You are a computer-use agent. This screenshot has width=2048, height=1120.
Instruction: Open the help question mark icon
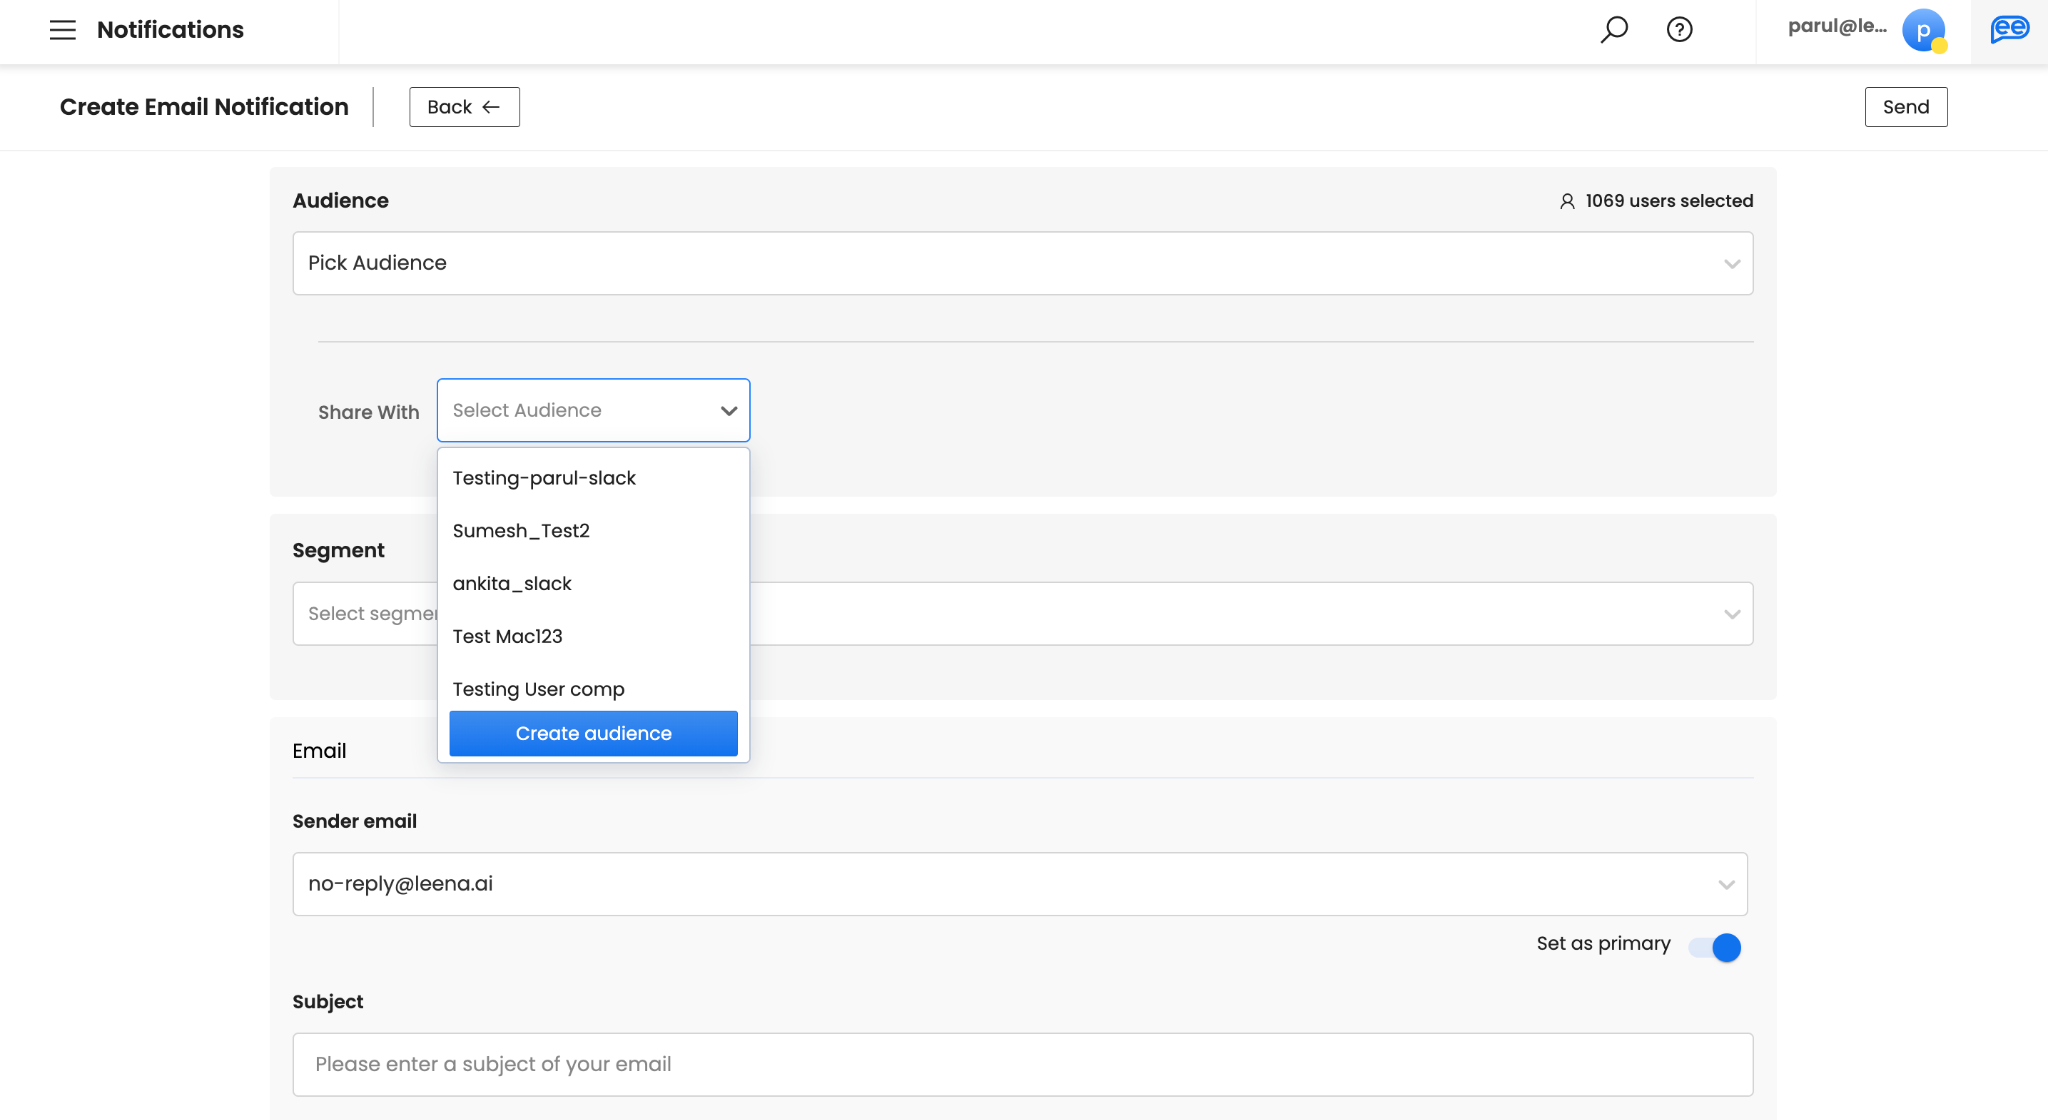[1680, 30]
